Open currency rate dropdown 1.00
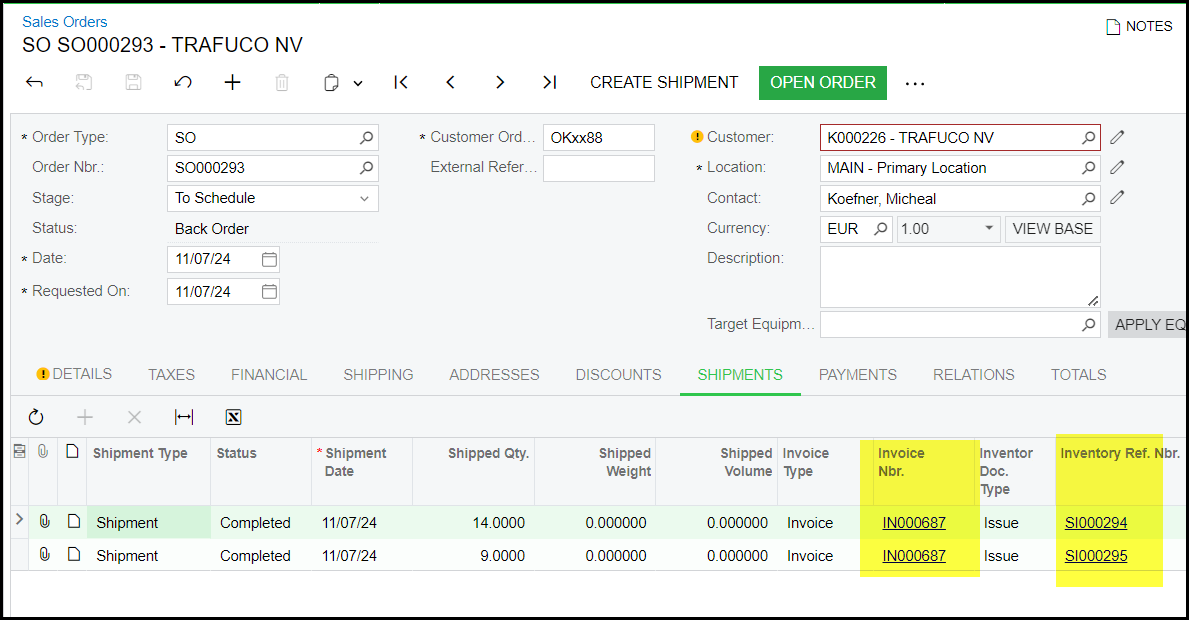The image size is (1189, 620). click(989, 229)
